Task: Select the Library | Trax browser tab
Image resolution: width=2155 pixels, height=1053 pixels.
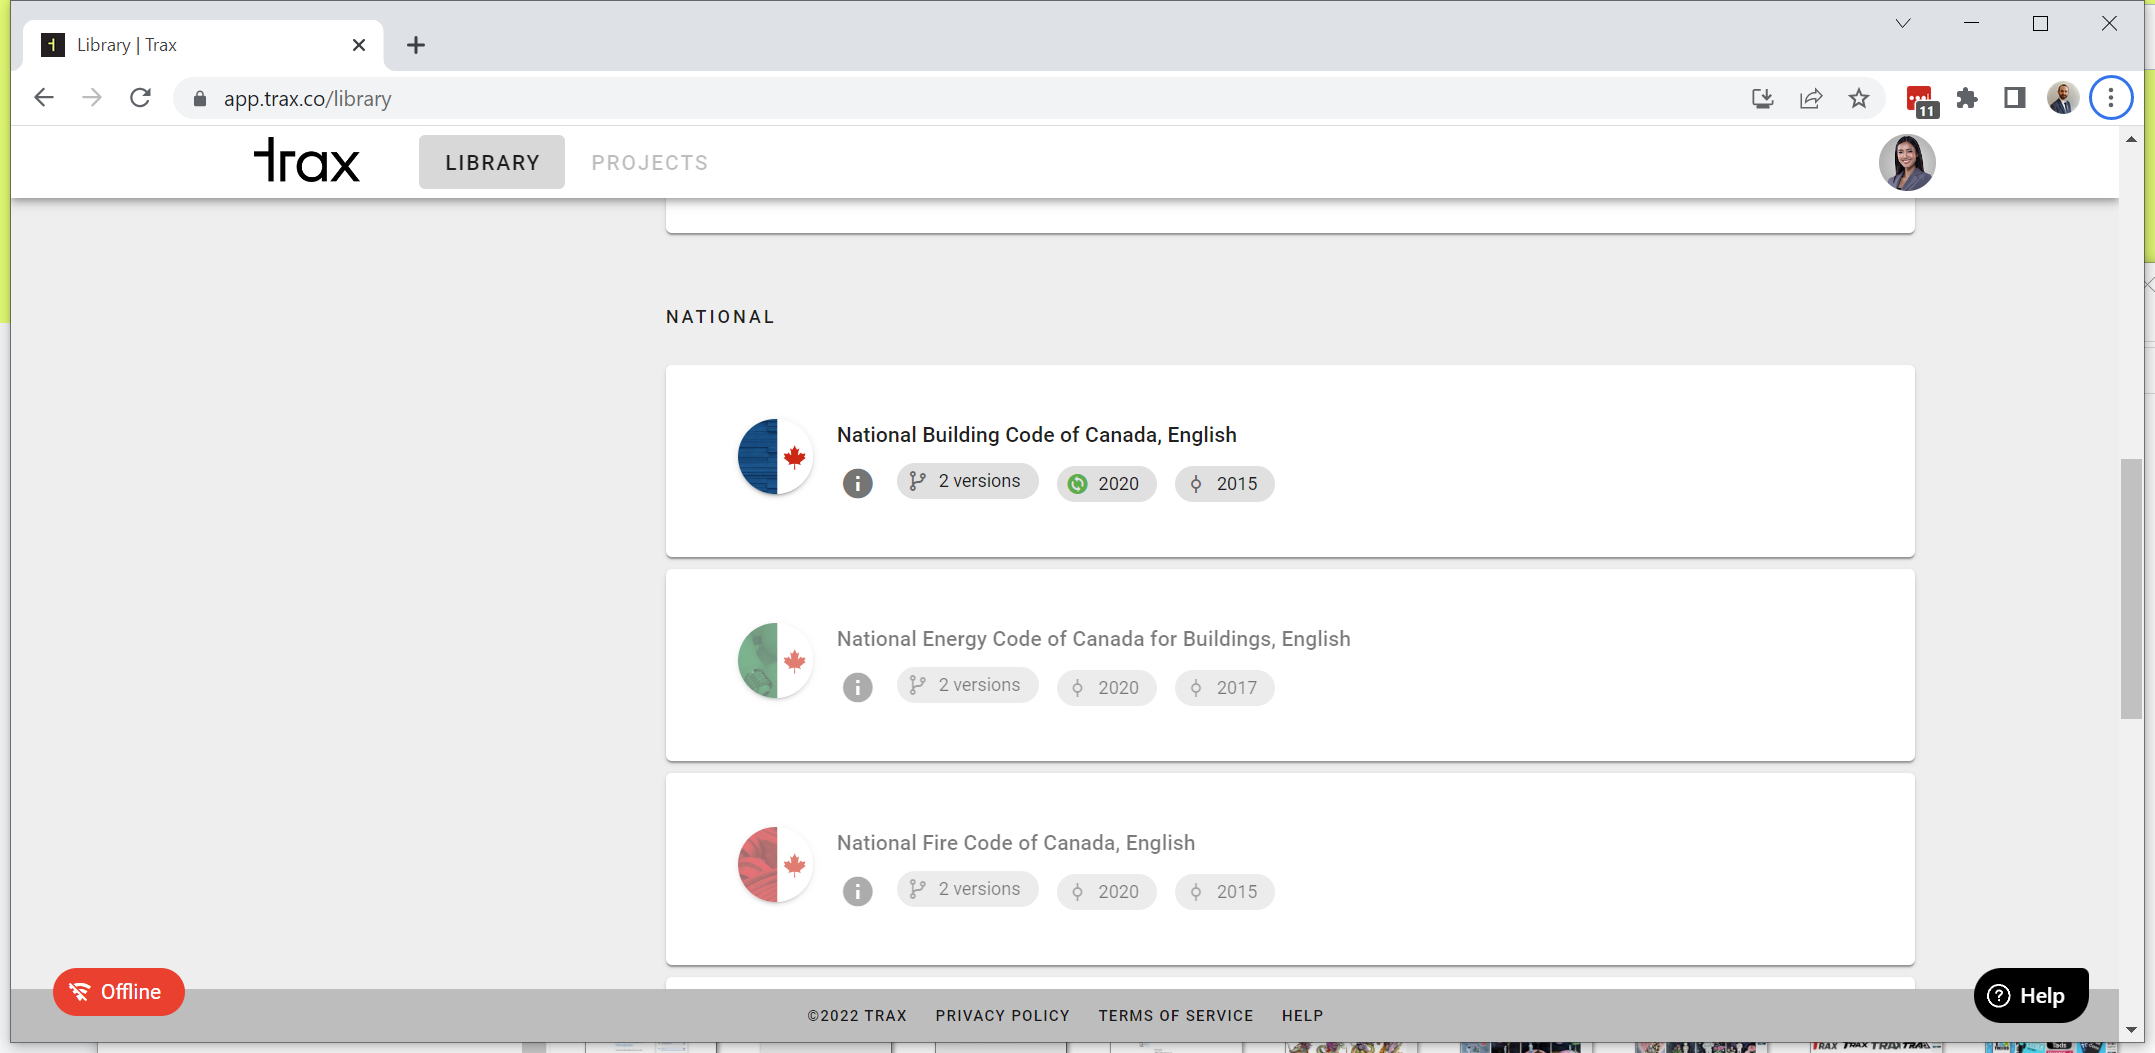Action: (x=205, y=45)
